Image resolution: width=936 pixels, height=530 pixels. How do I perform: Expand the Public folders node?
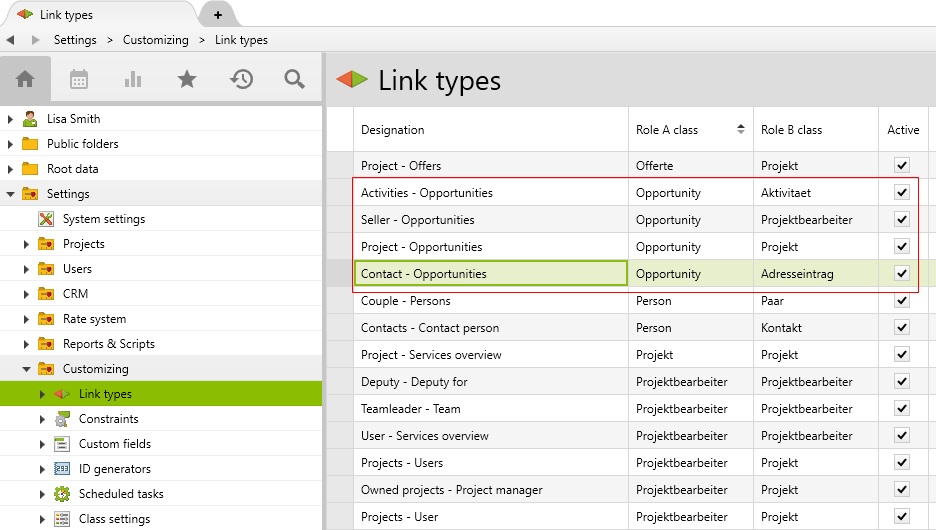click(11, 144)
